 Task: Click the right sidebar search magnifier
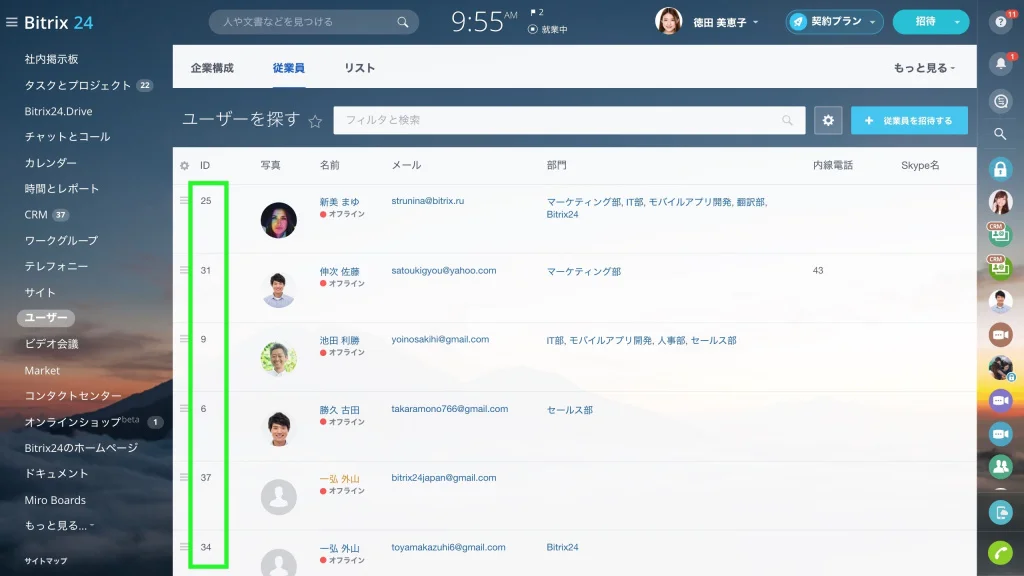pos(1000,134)
